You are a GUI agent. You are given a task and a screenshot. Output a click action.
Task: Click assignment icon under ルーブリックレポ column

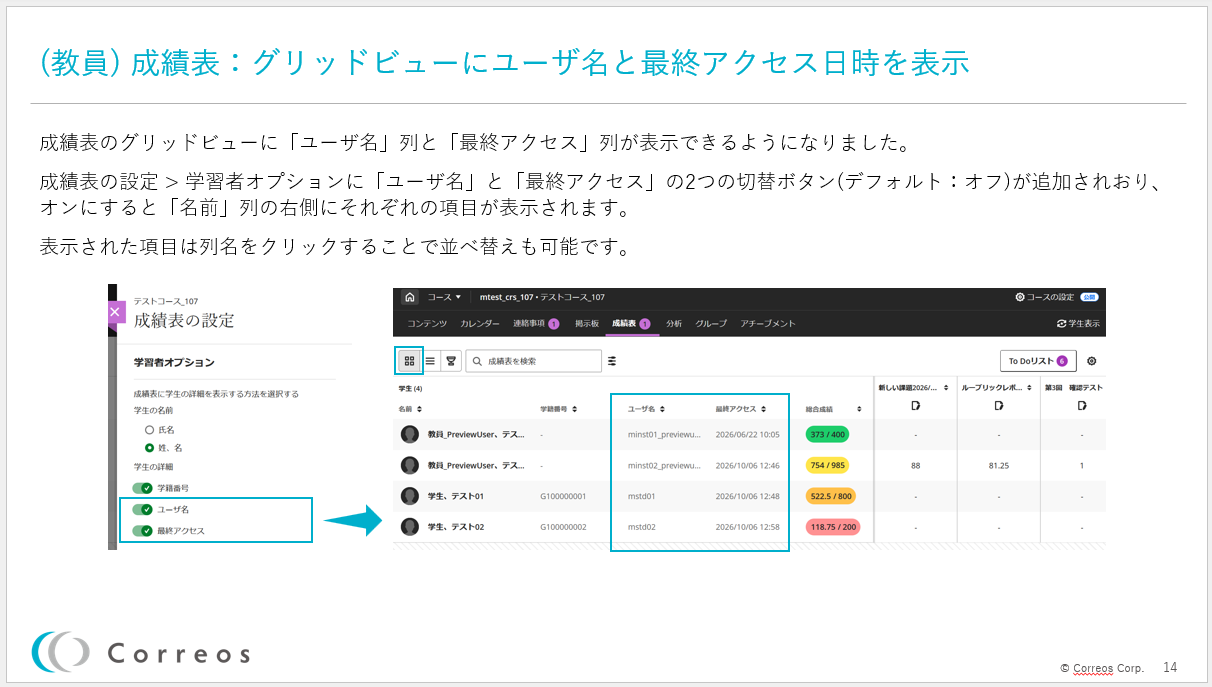pyautogui.click(x=998, y=405)
